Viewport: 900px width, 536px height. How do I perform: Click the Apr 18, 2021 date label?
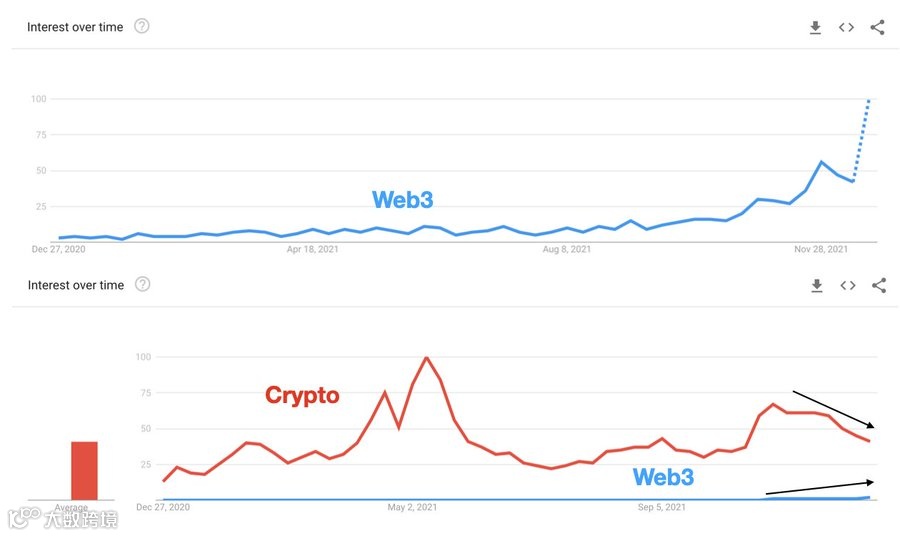[x=312, y=249]
